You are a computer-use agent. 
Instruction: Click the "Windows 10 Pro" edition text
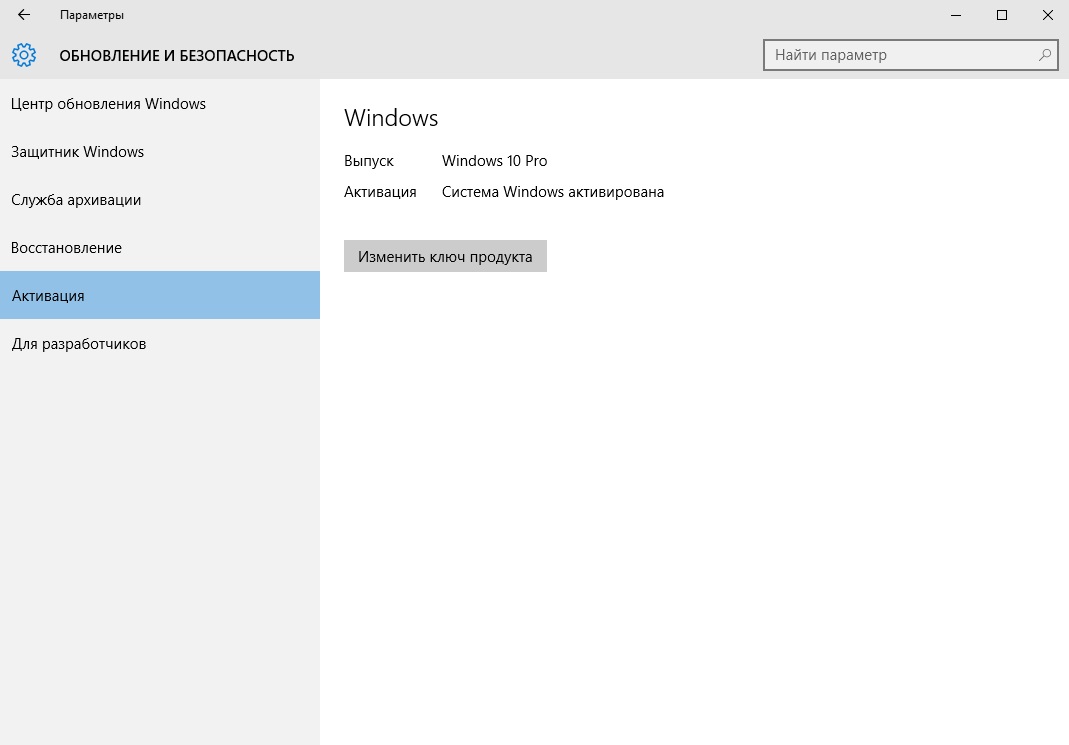point(494,161)
